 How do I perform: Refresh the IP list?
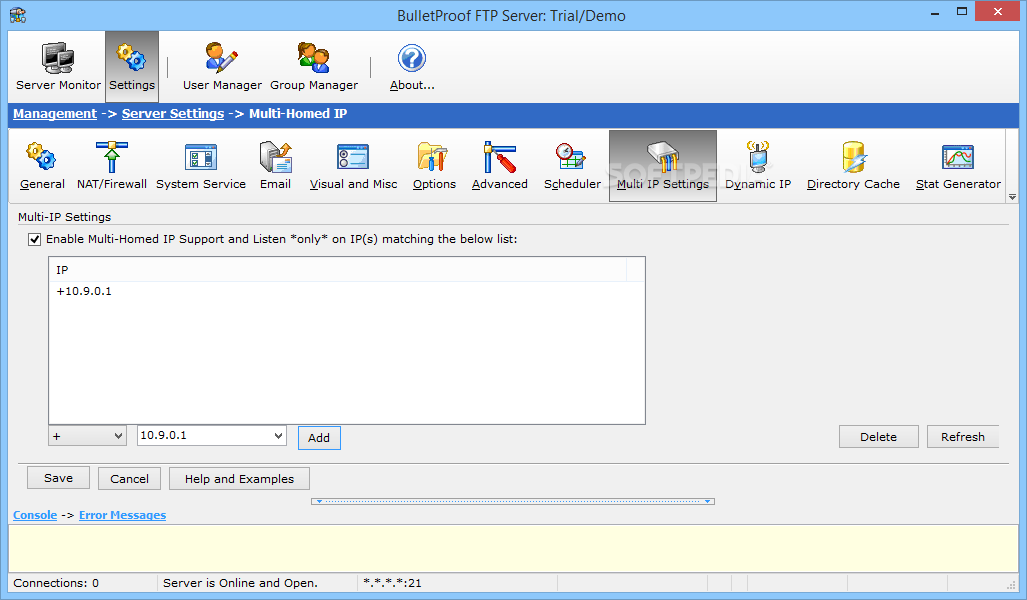[x=963, y=437]
